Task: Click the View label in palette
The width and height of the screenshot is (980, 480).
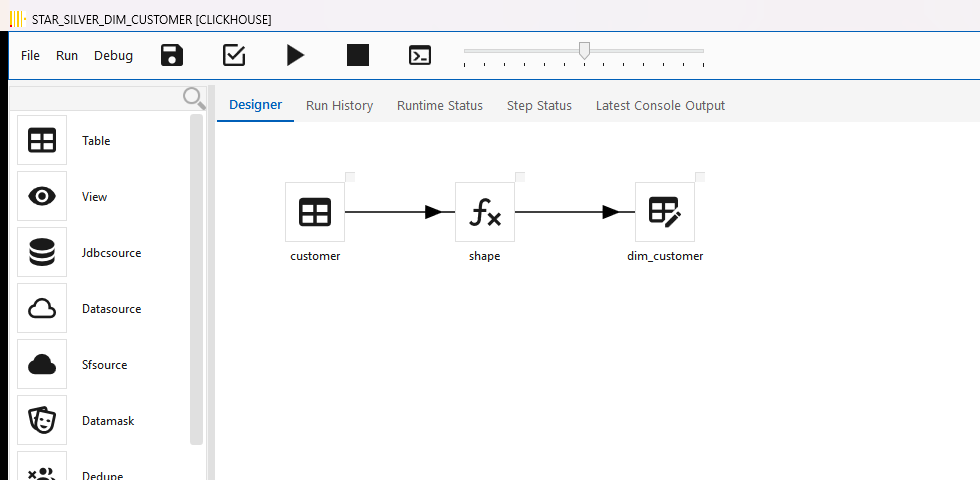Action: coord(94,197)
